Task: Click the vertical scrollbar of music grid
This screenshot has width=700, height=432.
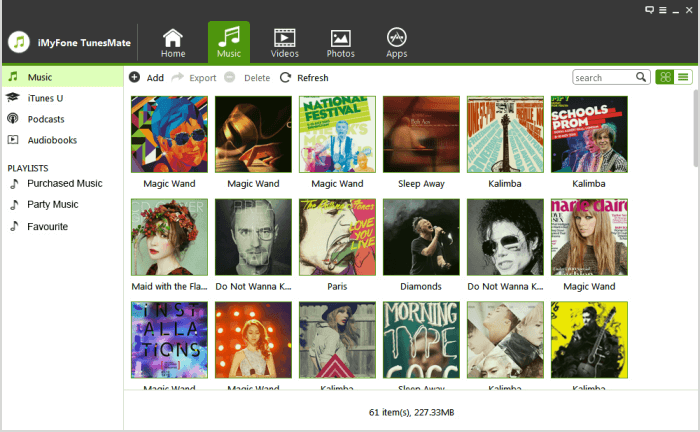Action: [x=696, y=128]
